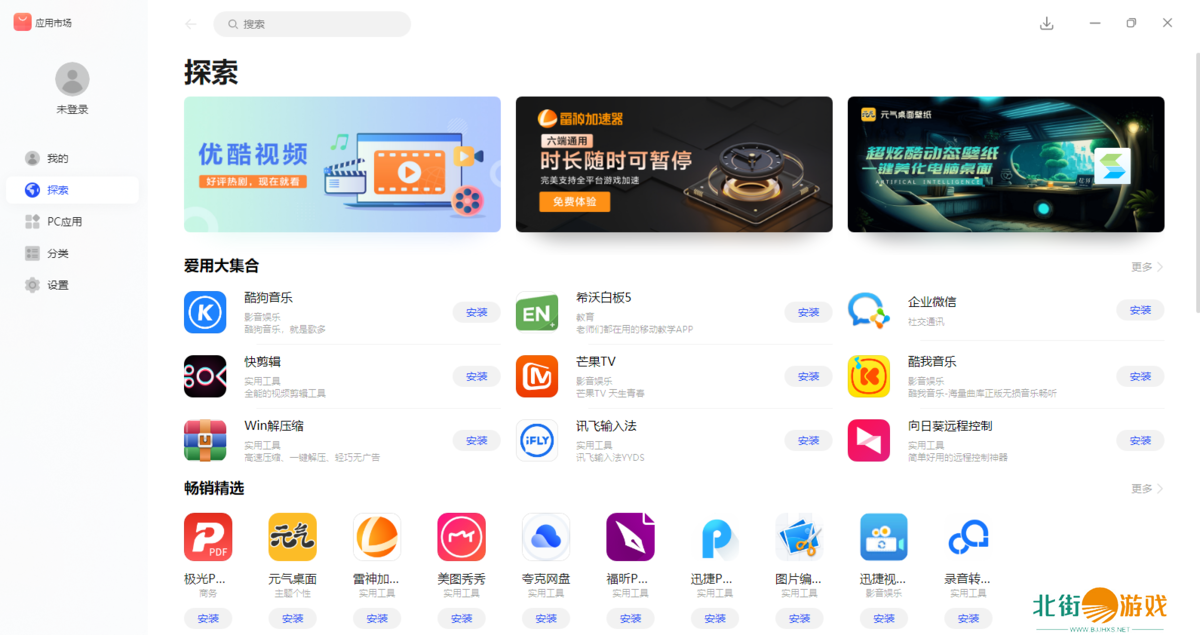Image resolution: width=1200 pixels, height=635 pixels.
Task: Click the 美图秀秀 app icon
Action: click(x=461, y=537)
